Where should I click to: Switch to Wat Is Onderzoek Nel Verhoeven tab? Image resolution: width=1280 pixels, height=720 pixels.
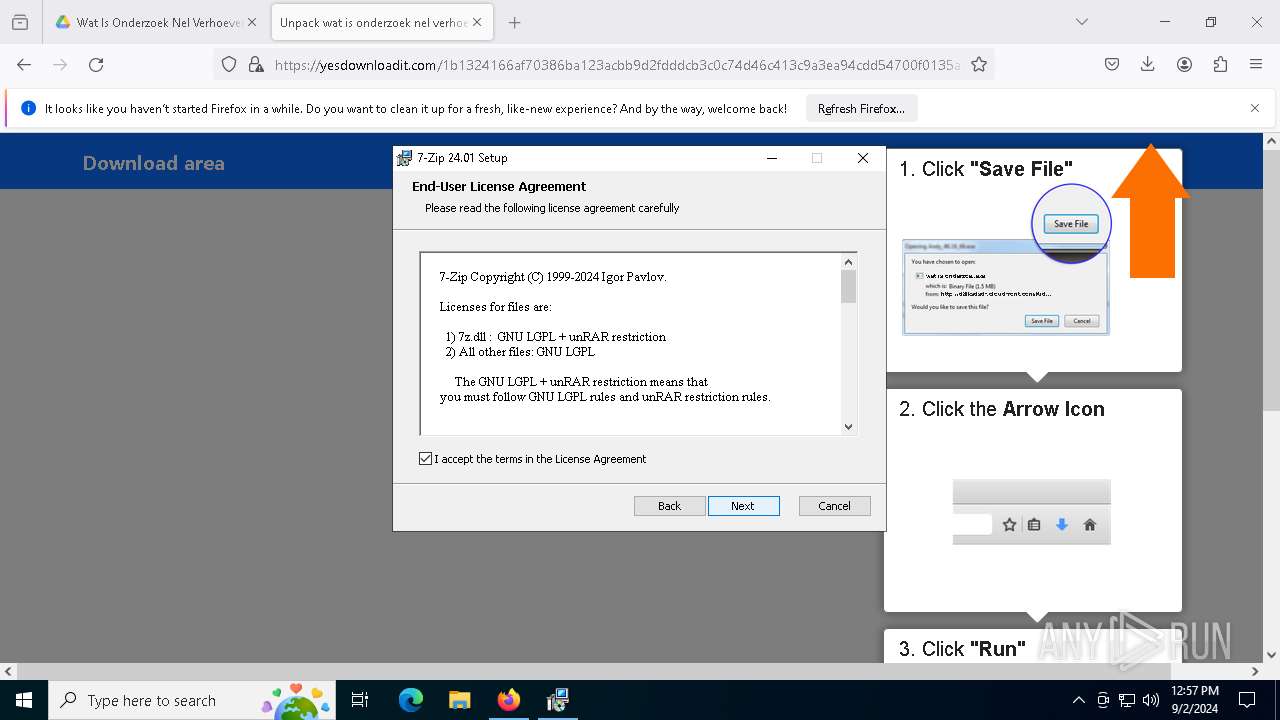(148, 22)
